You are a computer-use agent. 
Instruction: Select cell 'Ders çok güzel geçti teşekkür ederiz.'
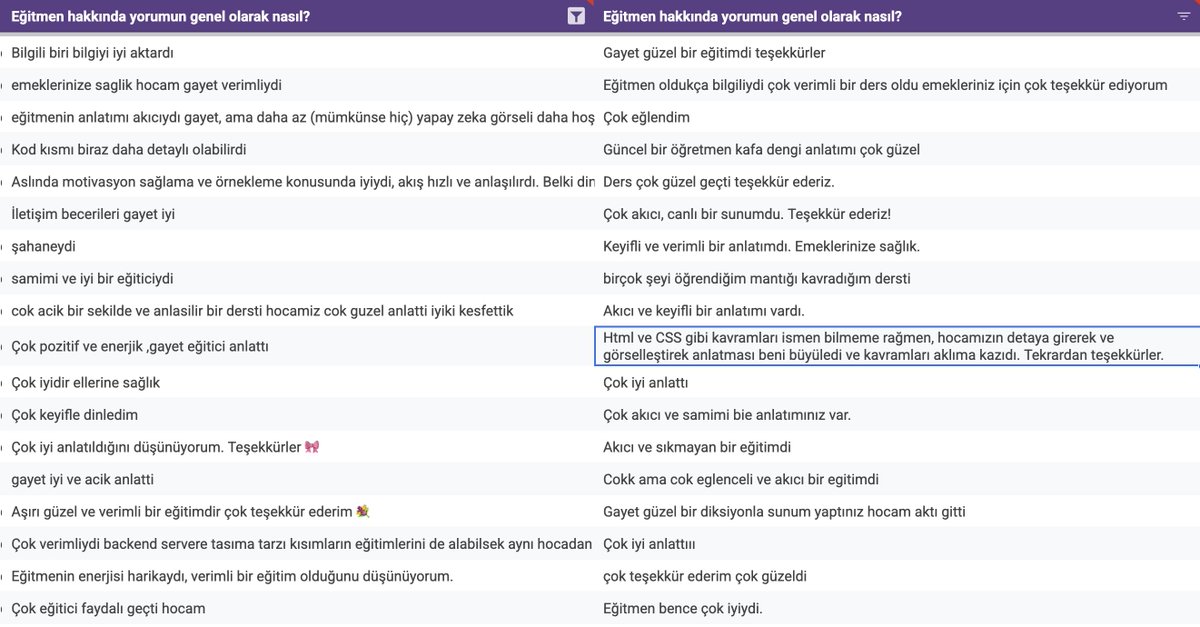coord(897,182)
